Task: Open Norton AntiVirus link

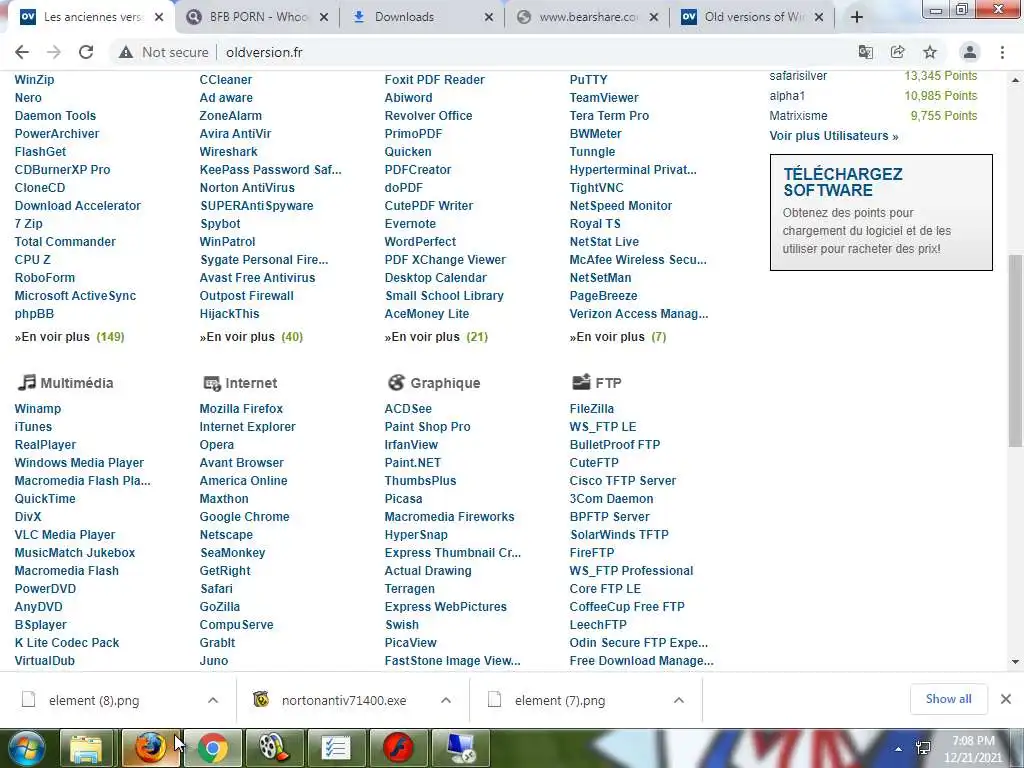Action: tap(247, 187)
